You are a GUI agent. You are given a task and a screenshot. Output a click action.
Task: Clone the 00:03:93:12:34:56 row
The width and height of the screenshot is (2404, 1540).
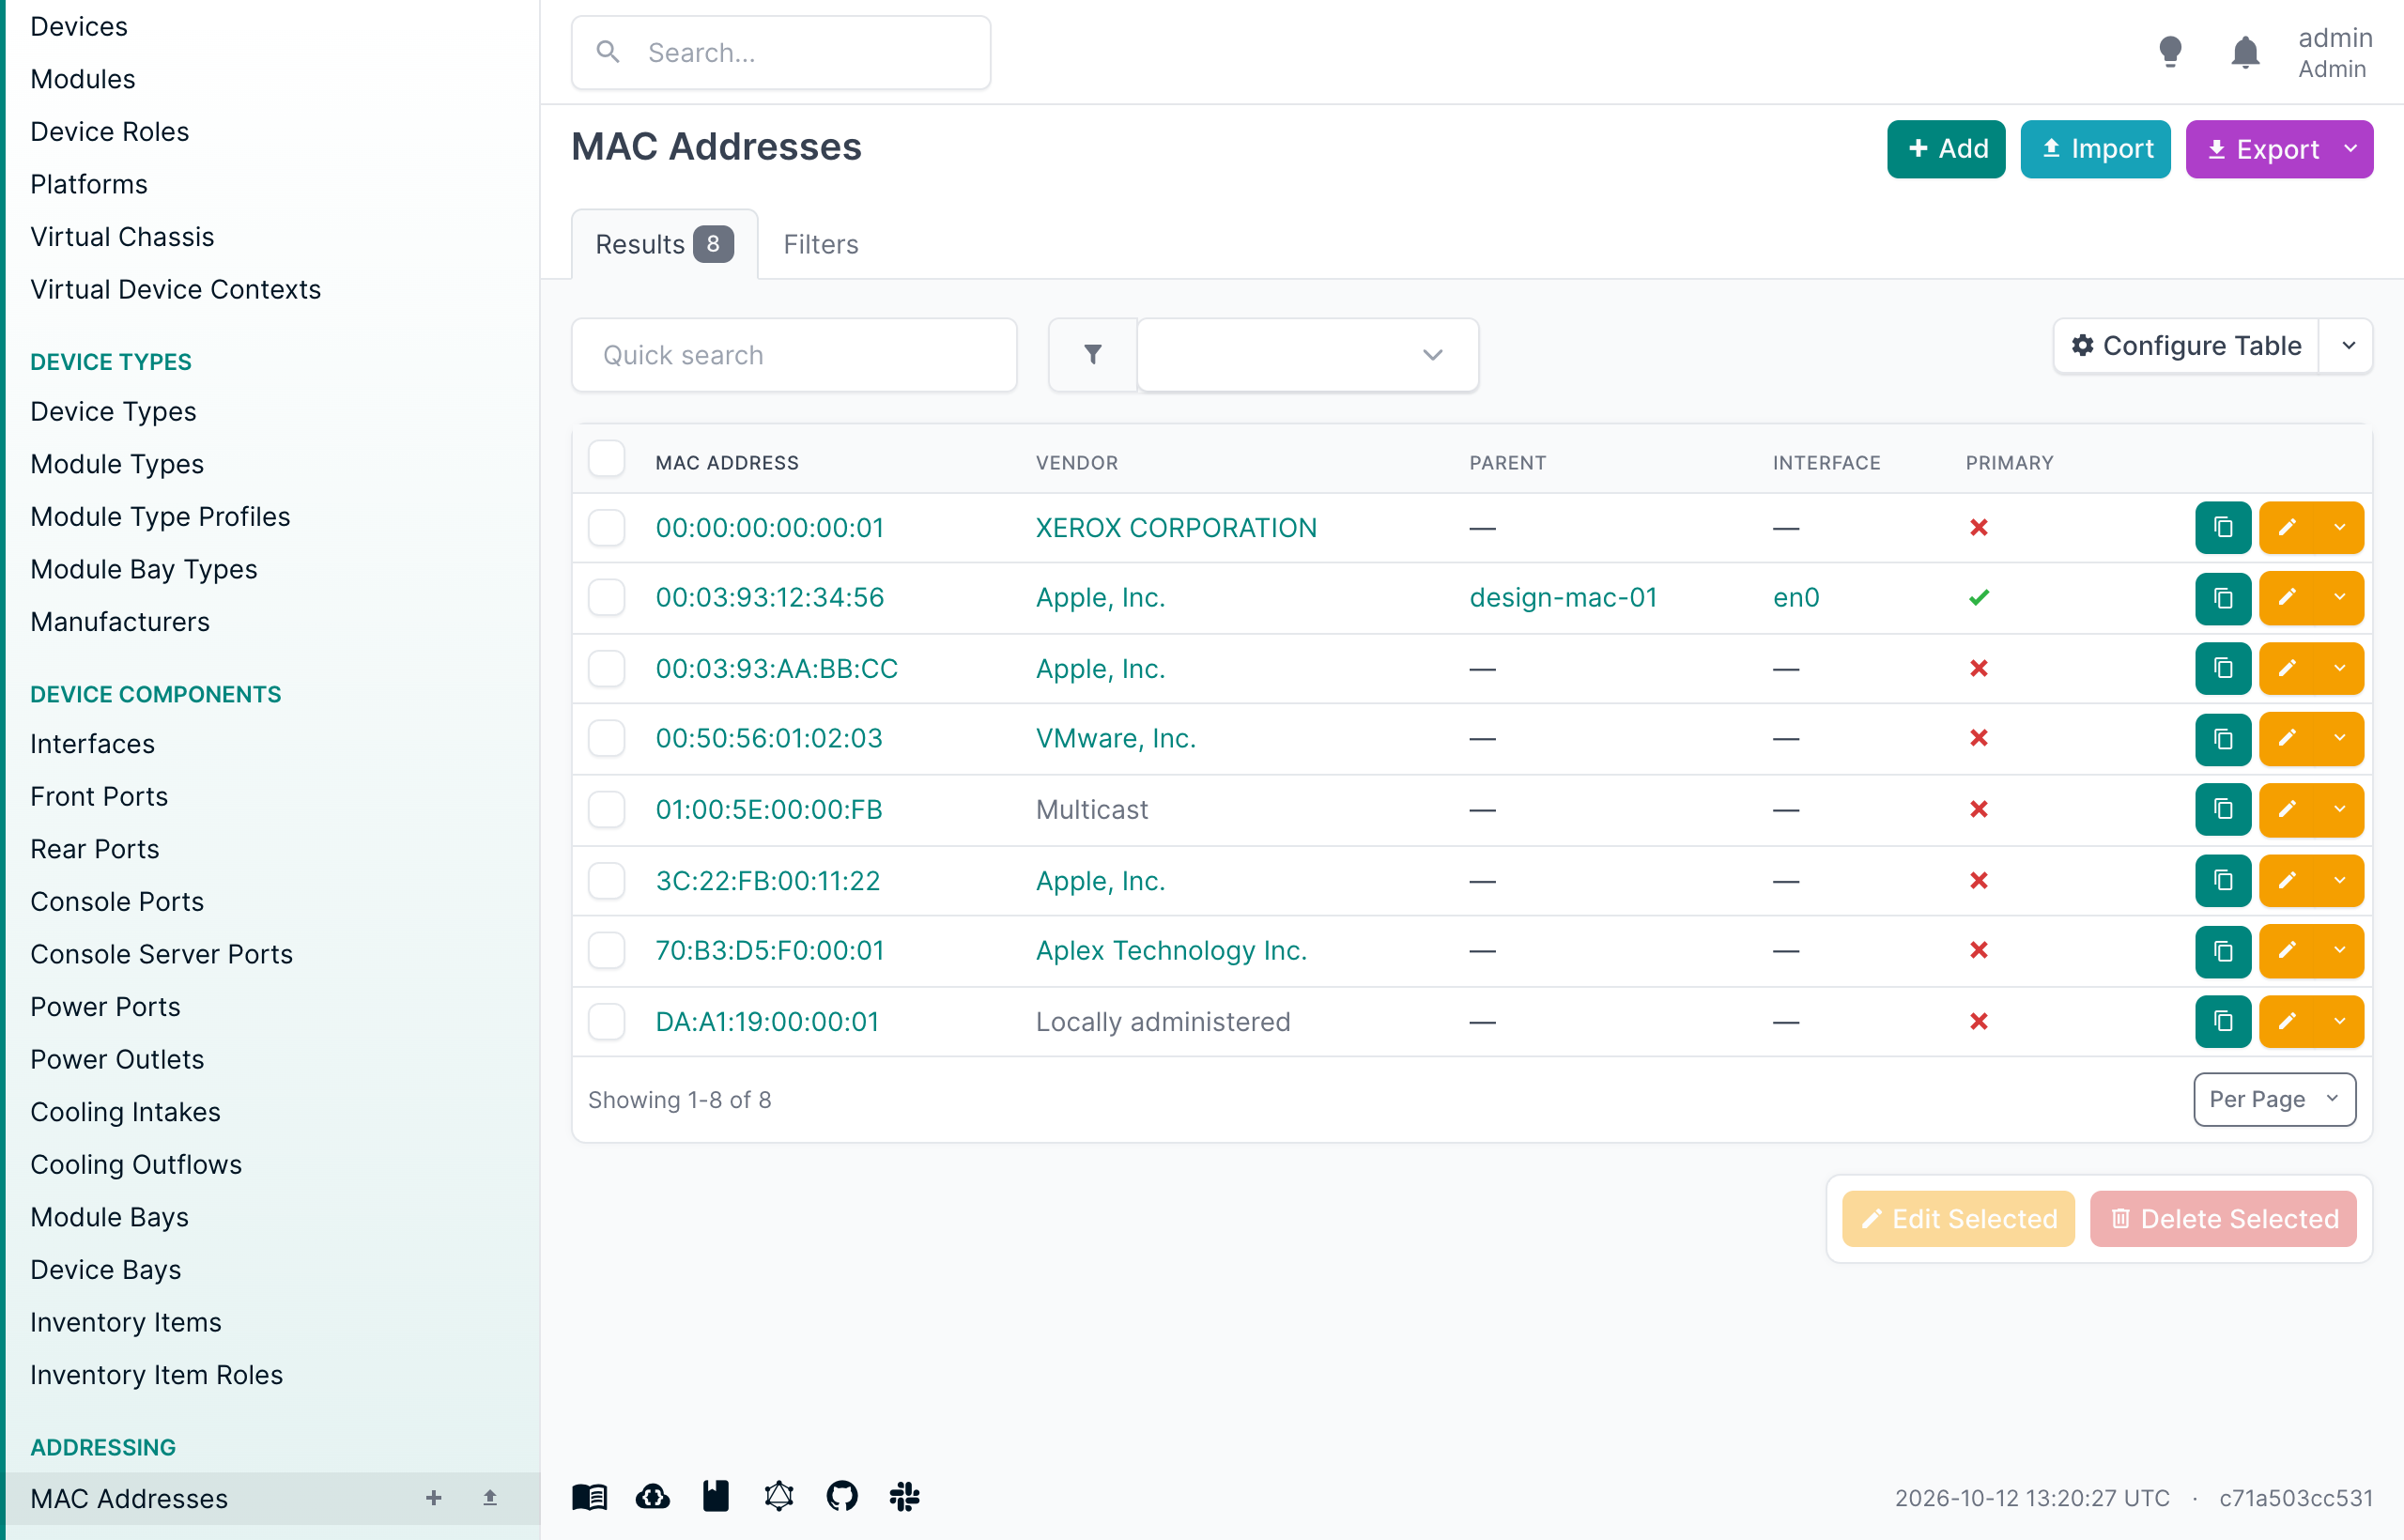2222,598
